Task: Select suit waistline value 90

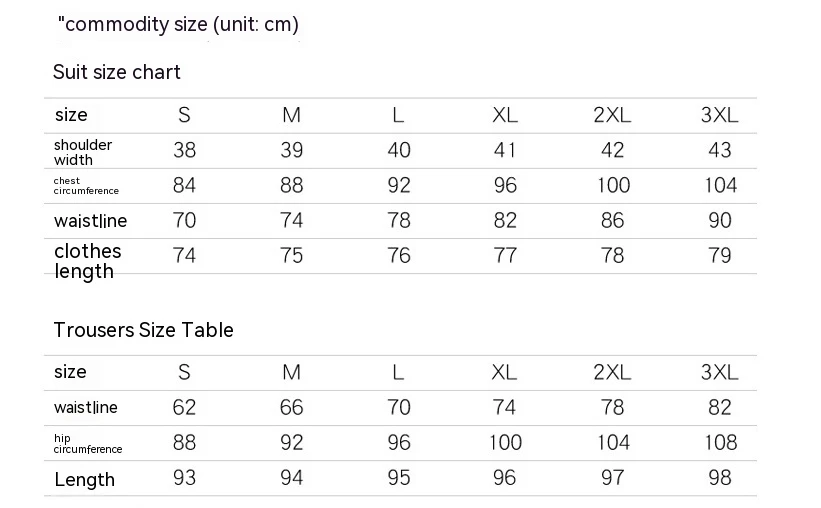Action: click(x=719, y=220)
